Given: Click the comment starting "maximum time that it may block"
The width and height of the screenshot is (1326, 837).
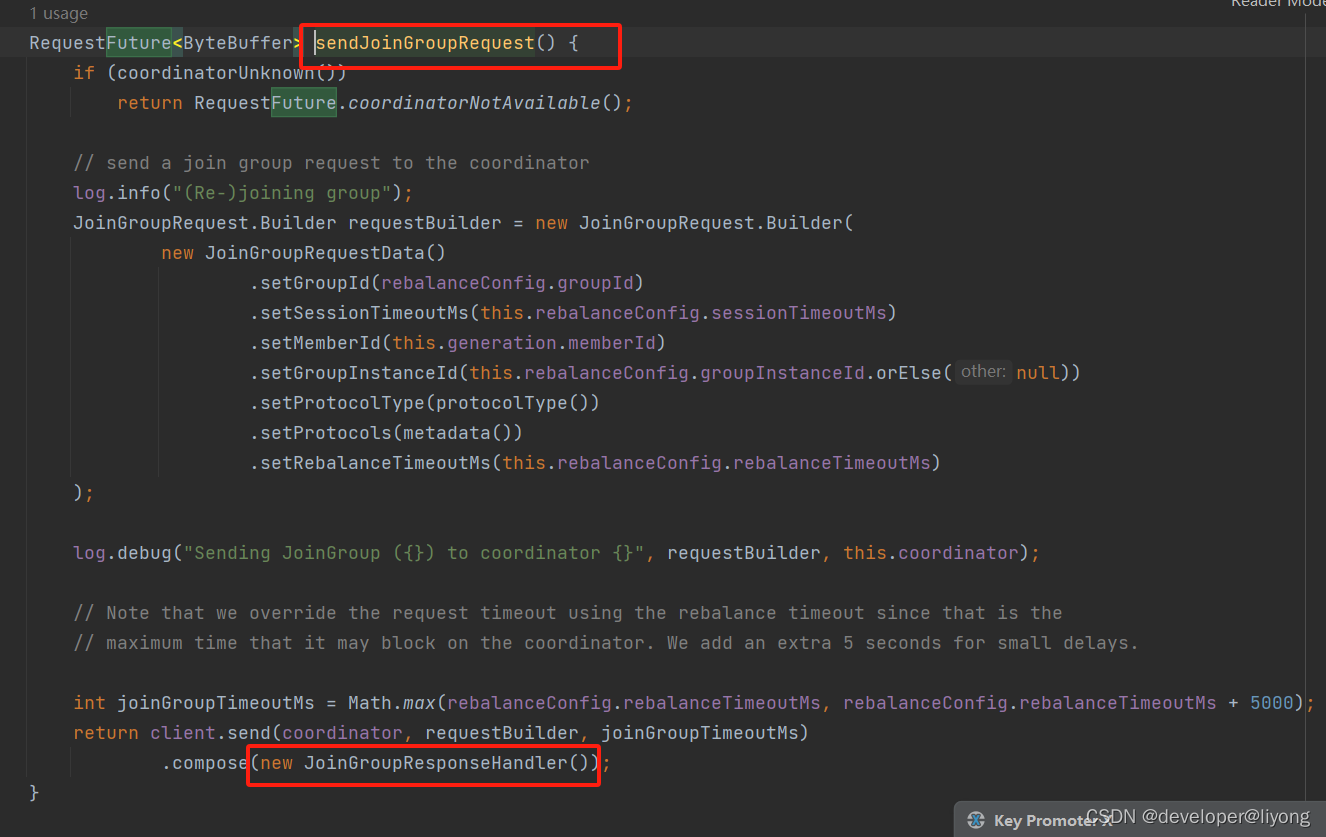Looking at the screenshot, I should point(606,643).
